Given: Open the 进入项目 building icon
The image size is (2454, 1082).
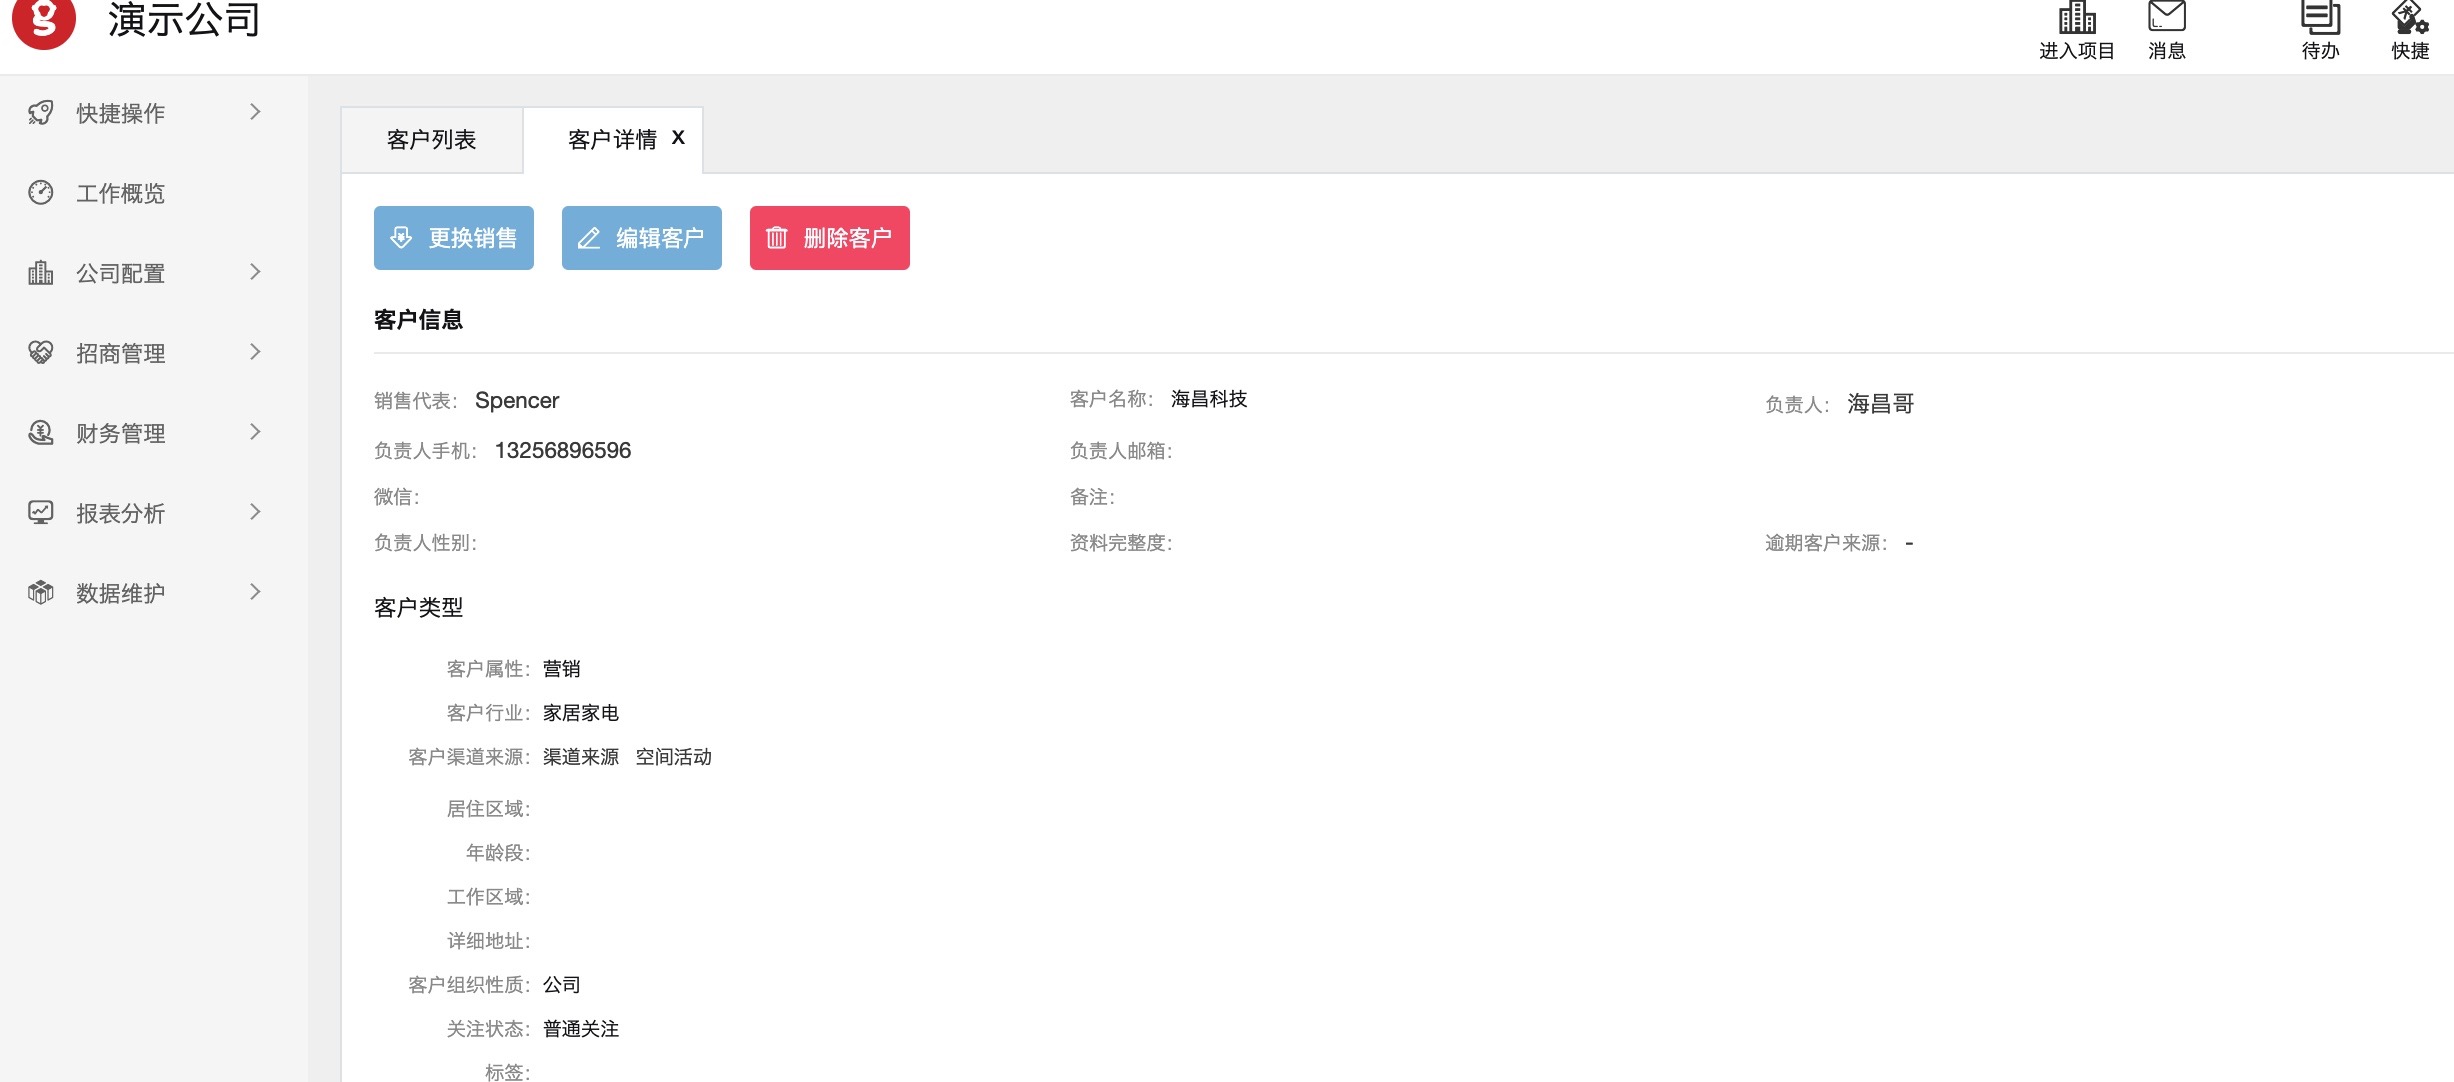Looking at the screenshot, I should pyautogui.click(x=2076, y=18).
